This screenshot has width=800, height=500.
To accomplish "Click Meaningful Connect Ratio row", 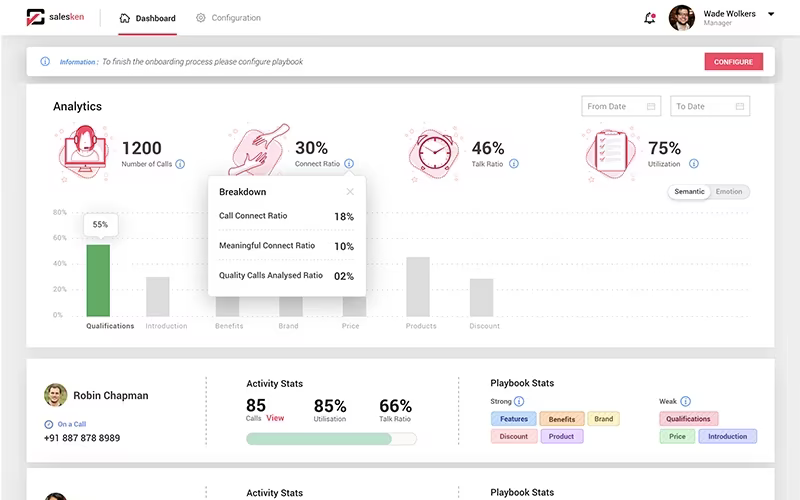I will click(286, 246).
